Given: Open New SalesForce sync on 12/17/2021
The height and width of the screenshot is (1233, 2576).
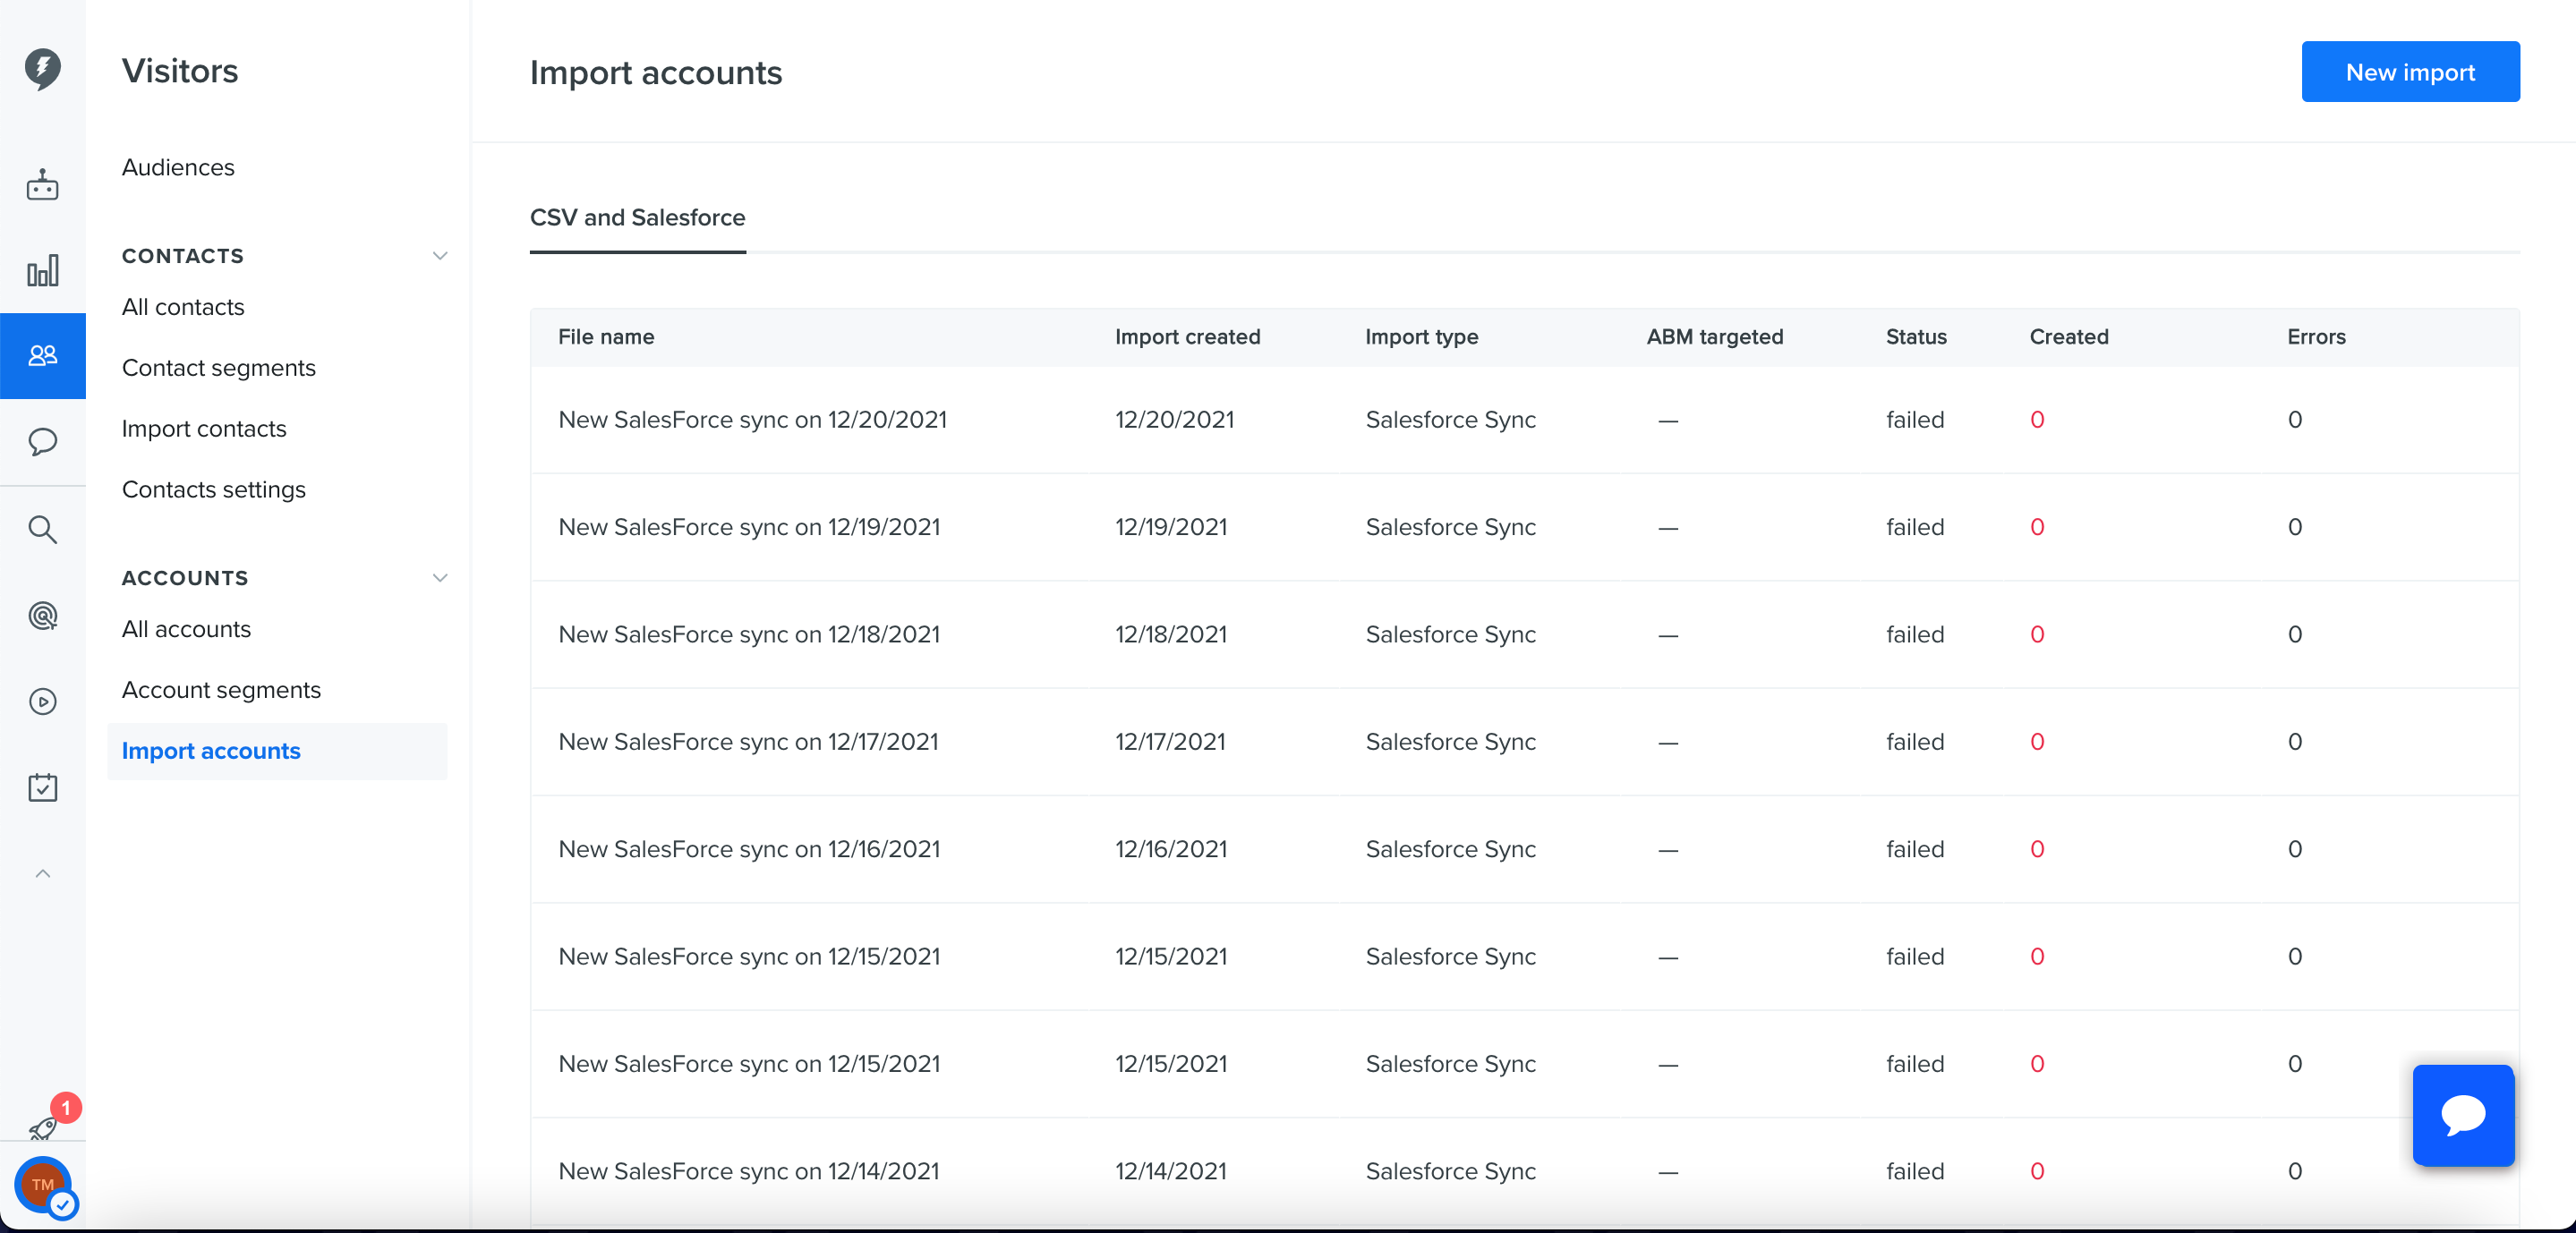Looking at the screenshot, I should coord(748,742).
